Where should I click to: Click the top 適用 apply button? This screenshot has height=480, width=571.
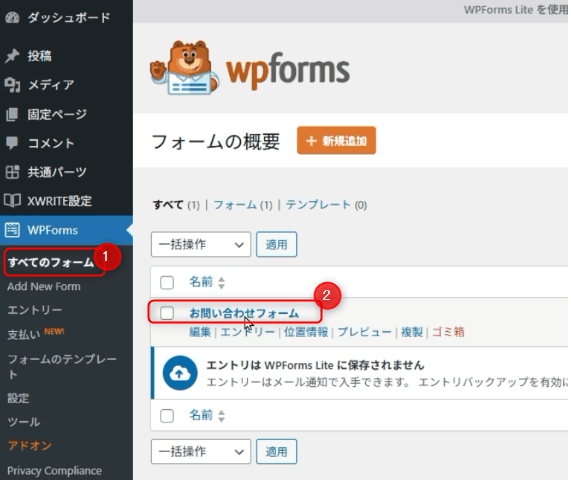(x=276, y=244)
